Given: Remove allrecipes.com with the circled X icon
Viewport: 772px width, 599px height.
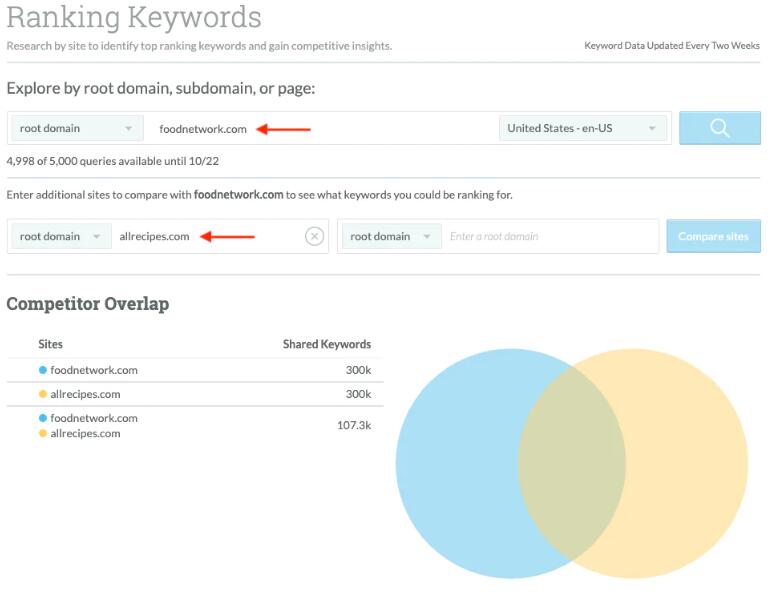Looking at the screenshot, I should click(x=314, y=236).
